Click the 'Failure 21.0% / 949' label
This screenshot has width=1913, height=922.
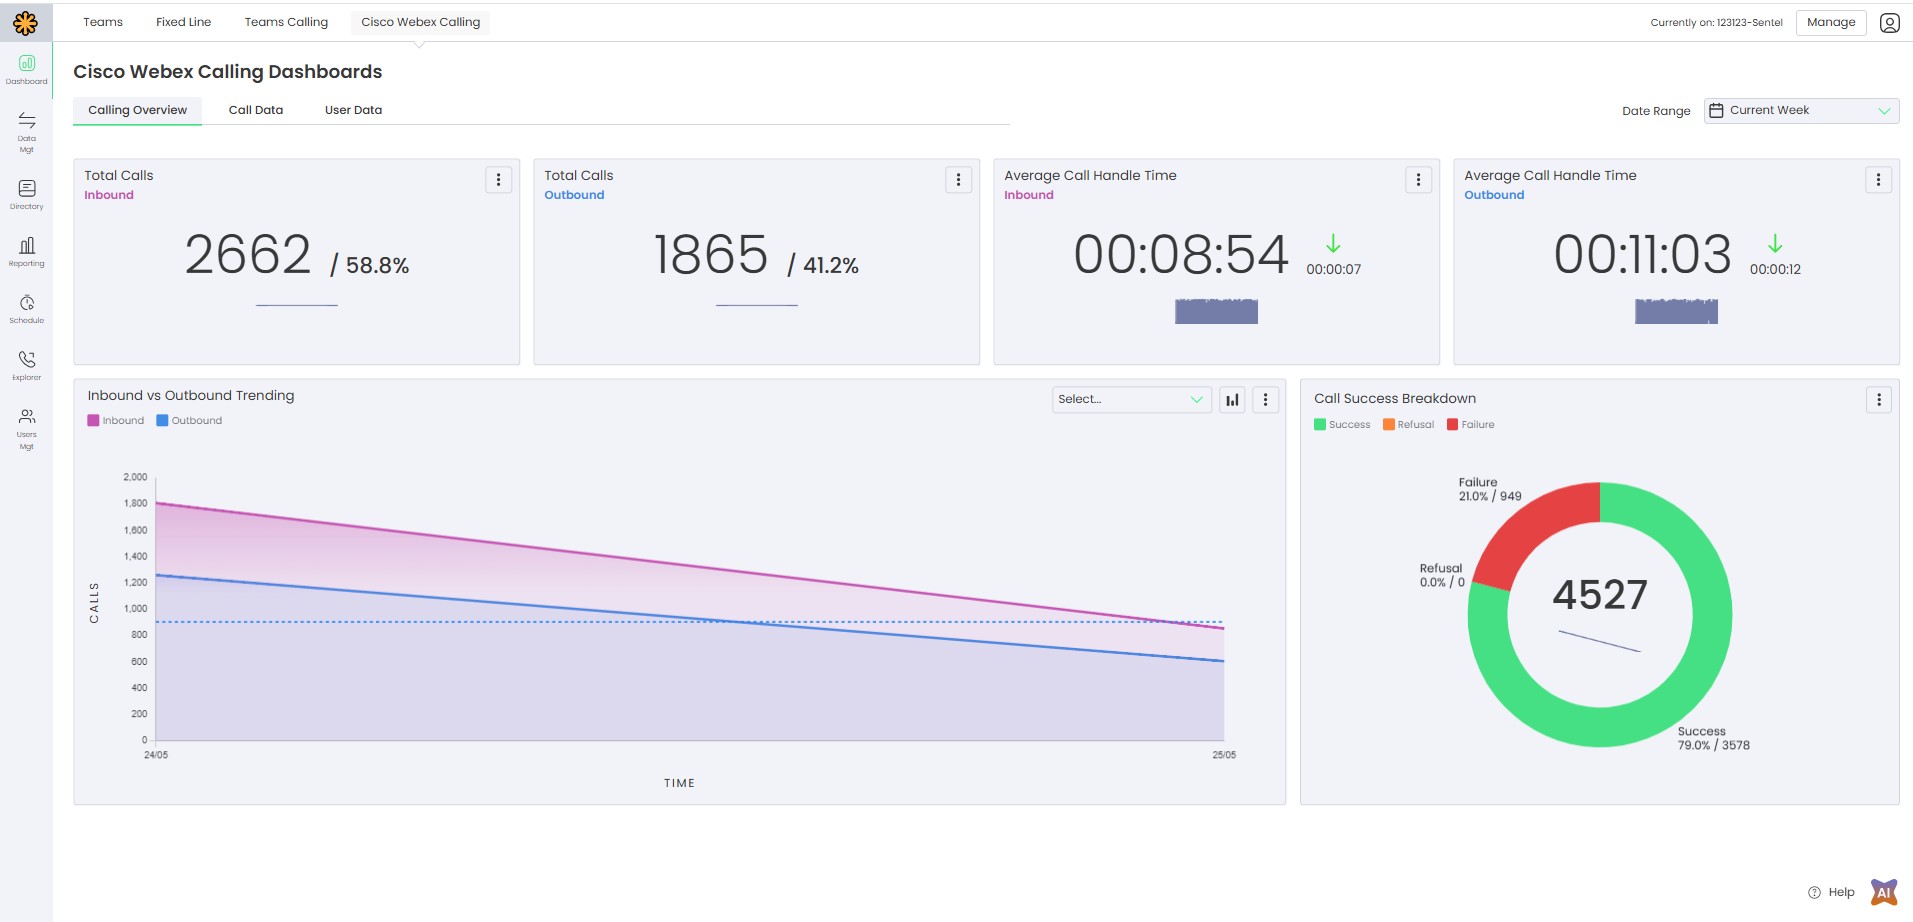point(1490,489)
